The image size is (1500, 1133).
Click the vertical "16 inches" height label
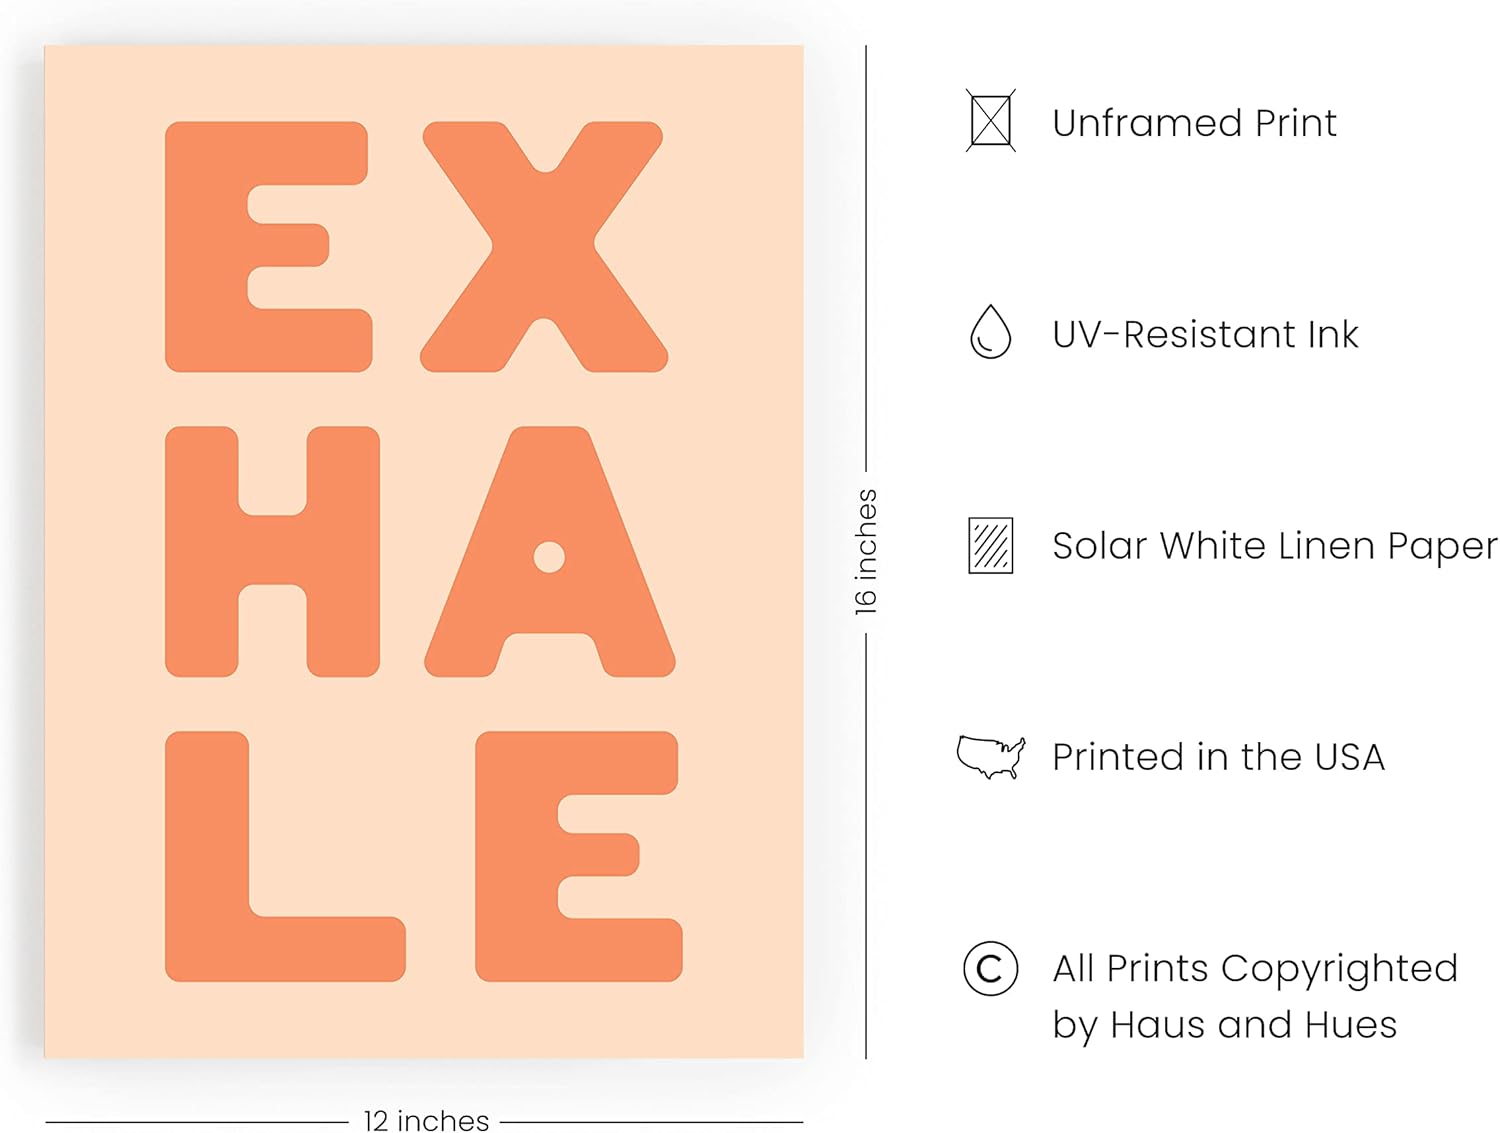pyautogui.click(x=866, y=551)
